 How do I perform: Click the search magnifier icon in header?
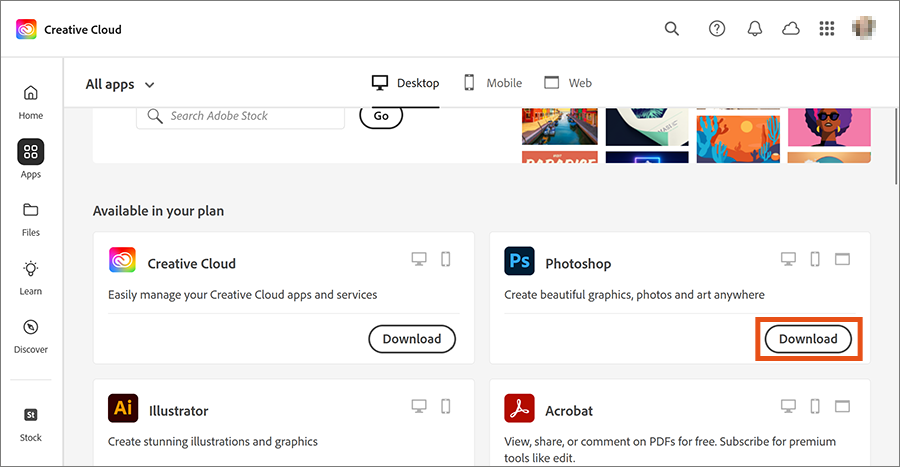672,29
